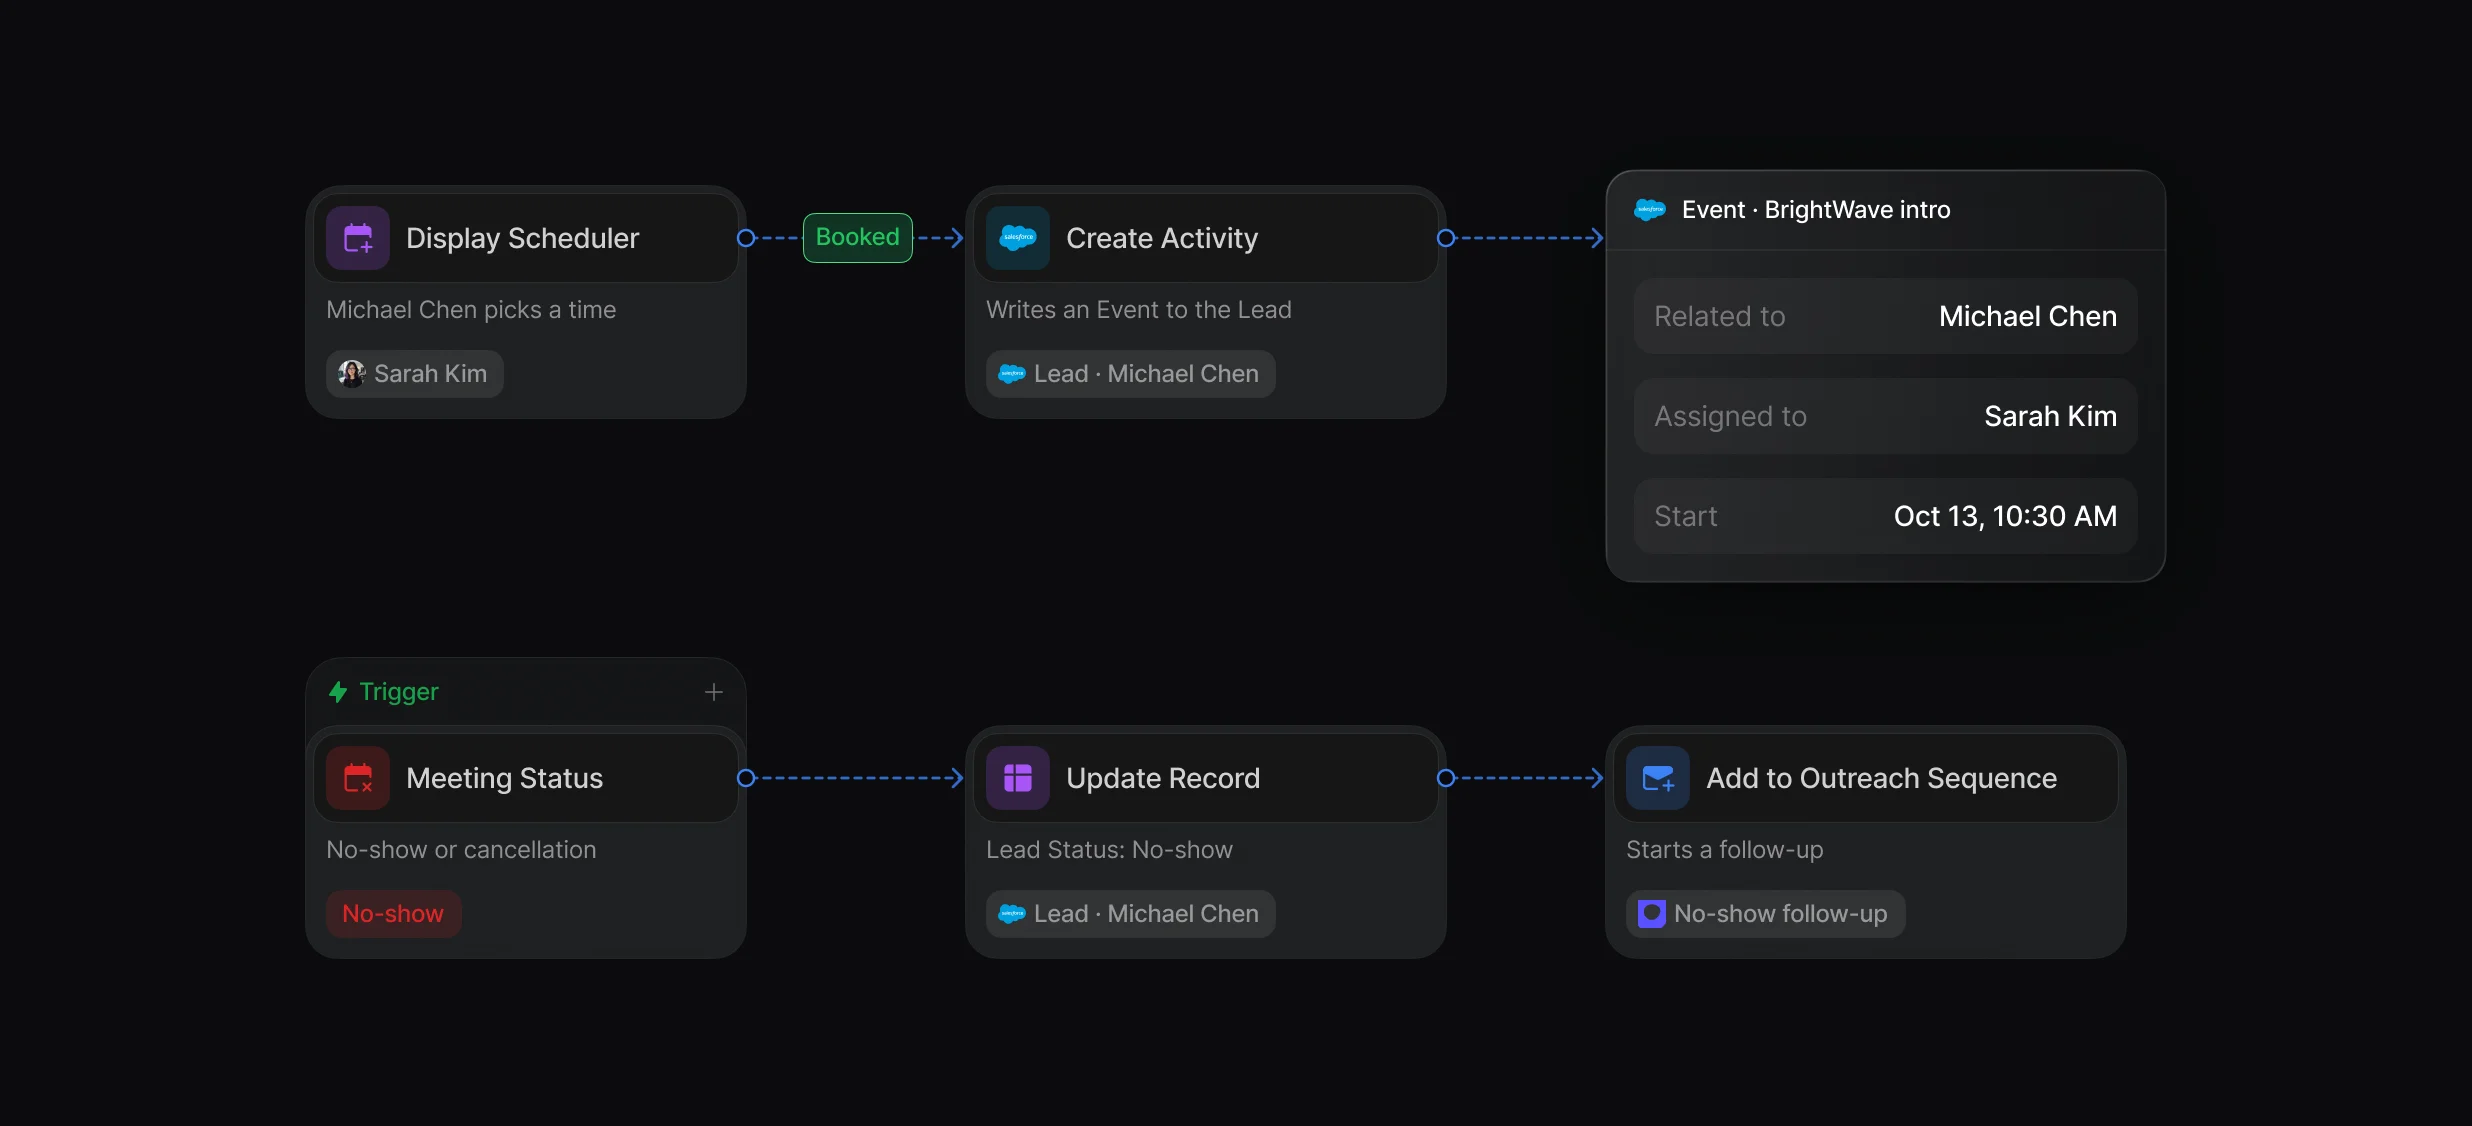Select the green Booked branch label
The height and width of the screenshot is (1126, 2472).
point(858,238)
